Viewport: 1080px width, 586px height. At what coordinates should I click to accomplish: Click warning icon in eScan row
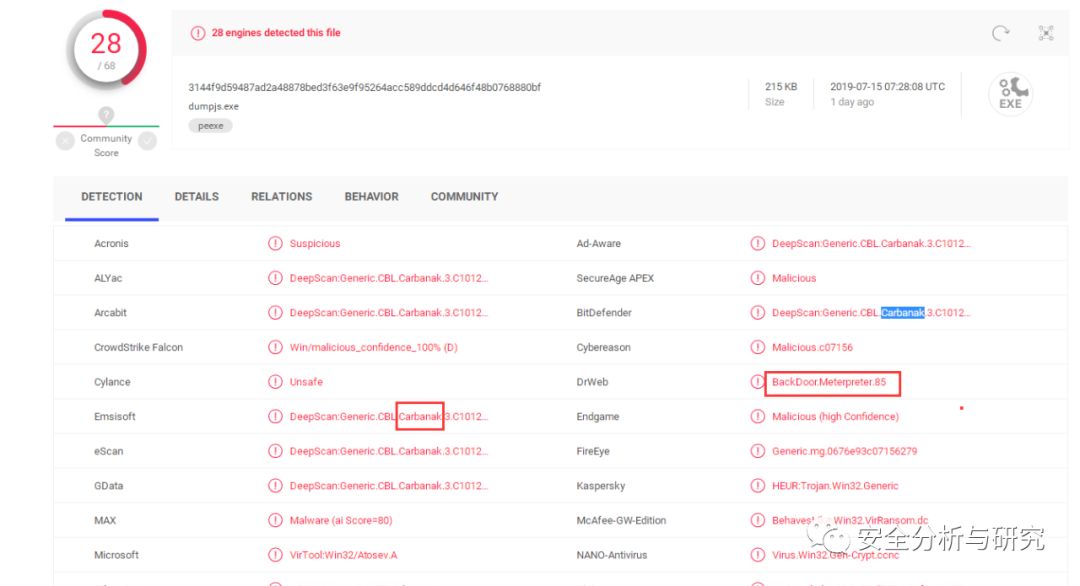(x=276, y=451)
